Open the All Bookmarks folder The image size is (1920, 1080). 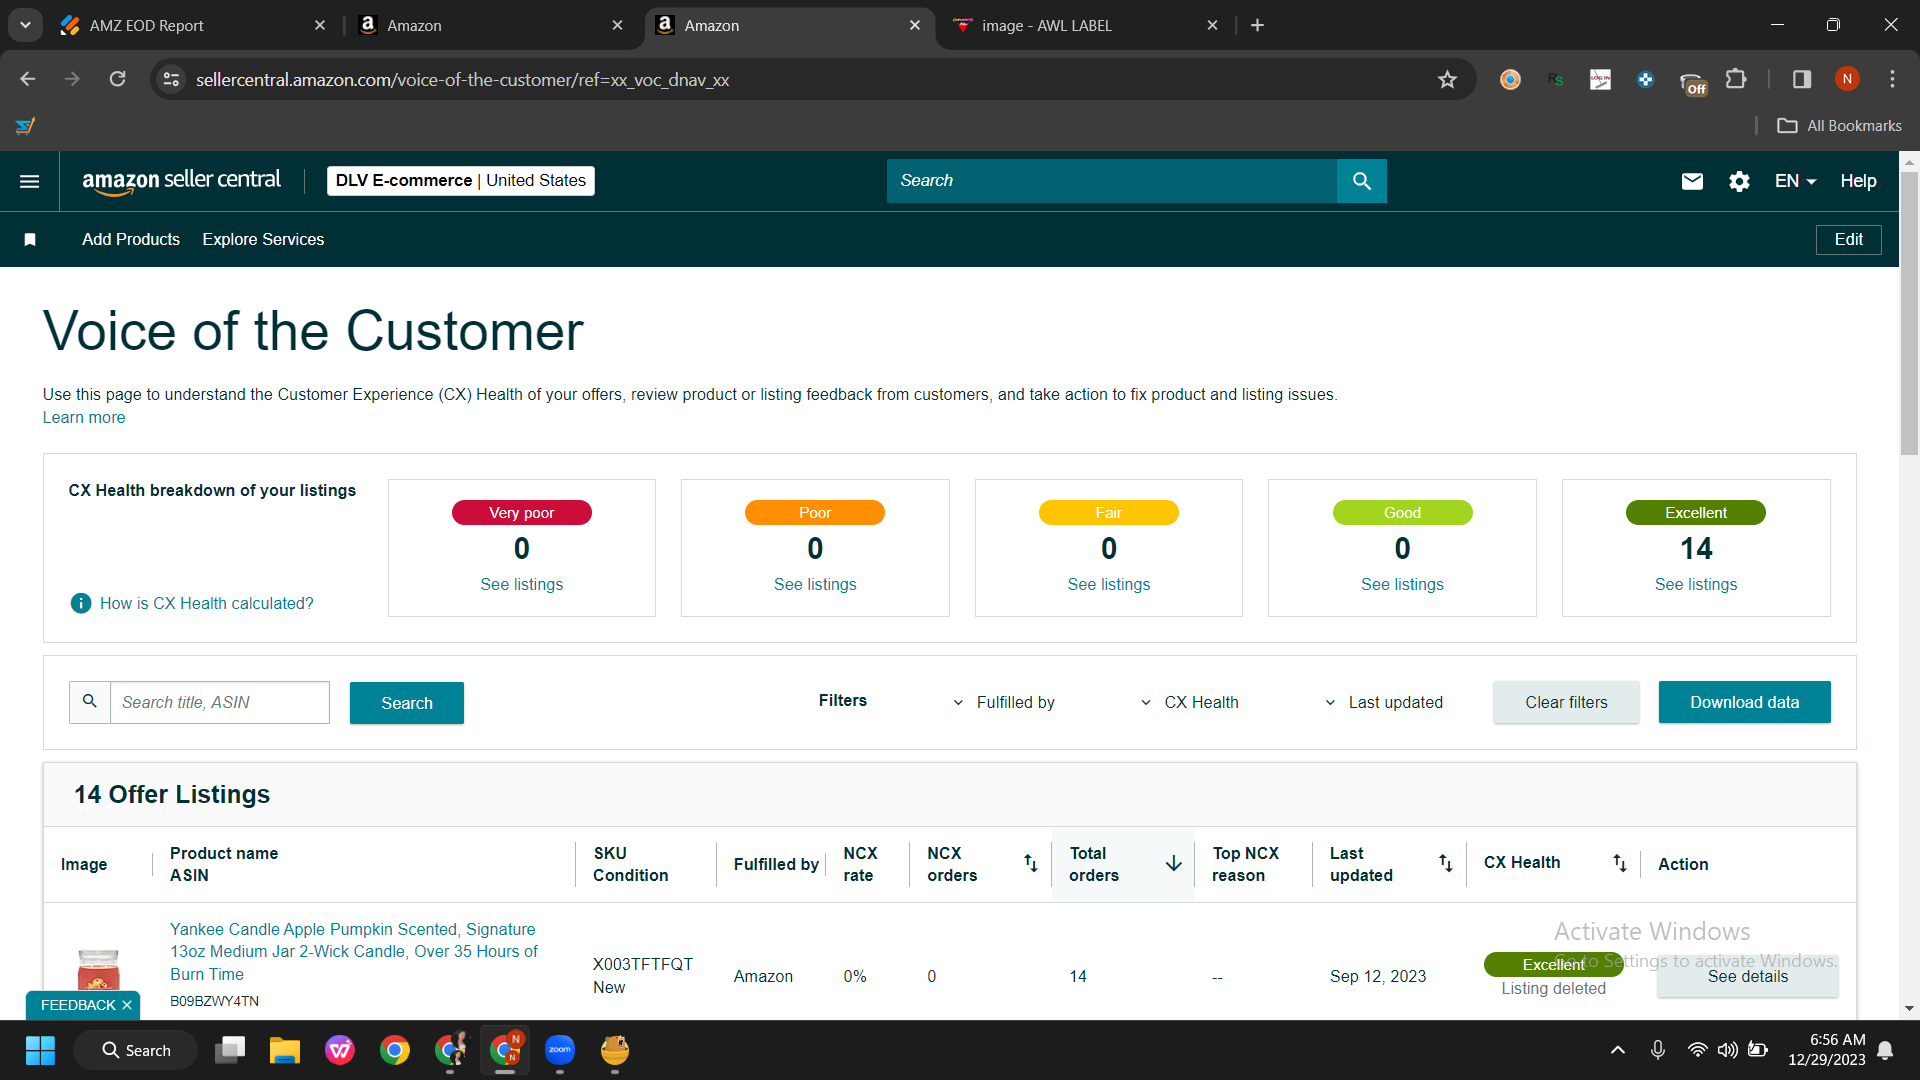[x=1839, y=126]
